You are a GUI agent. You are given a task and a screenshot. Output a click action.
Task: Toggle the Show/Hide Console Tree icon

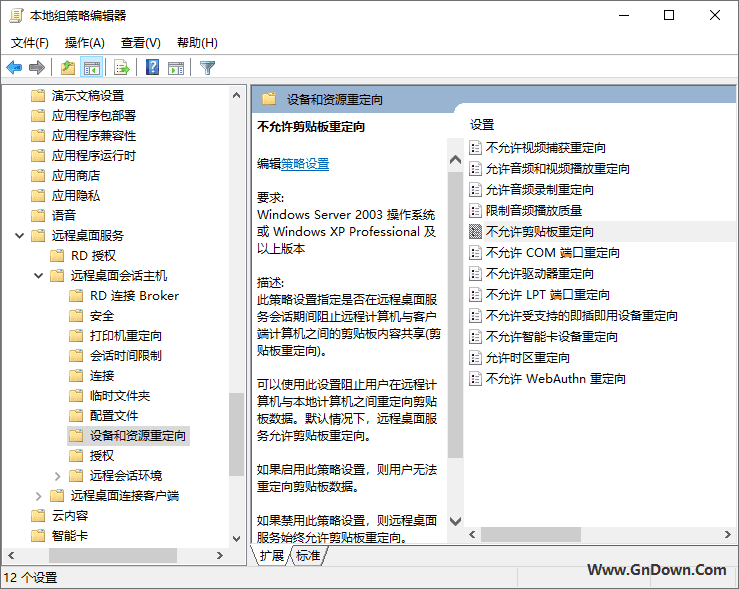[x=92, y=68]
